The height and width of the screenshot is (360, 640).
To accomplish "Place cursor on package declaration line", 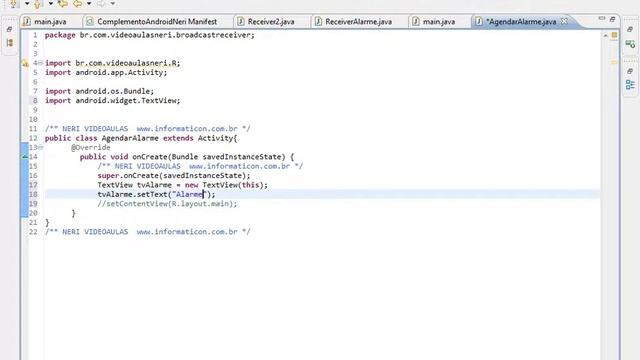I will tap(149, 35).
